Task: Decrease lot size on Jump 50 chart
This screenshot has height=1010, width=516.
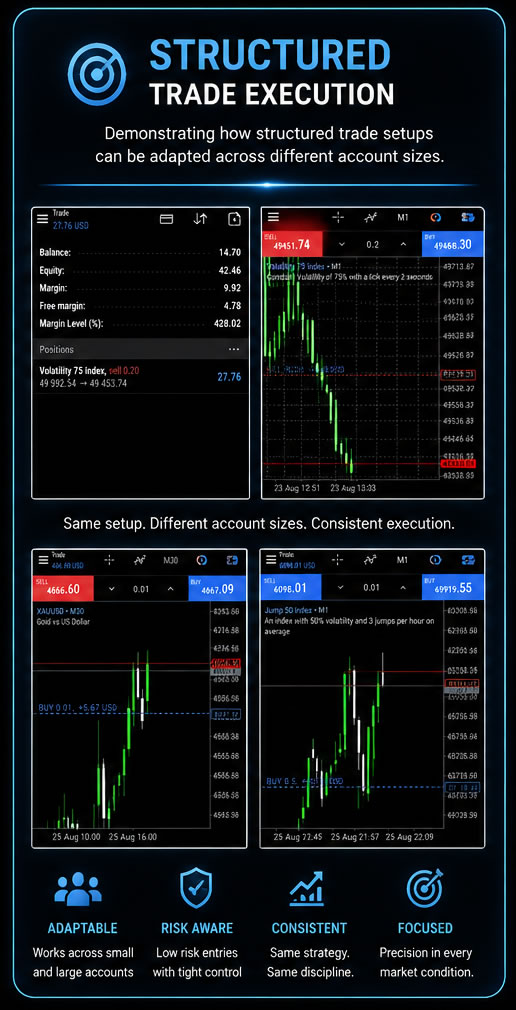Action: (340, 587)
